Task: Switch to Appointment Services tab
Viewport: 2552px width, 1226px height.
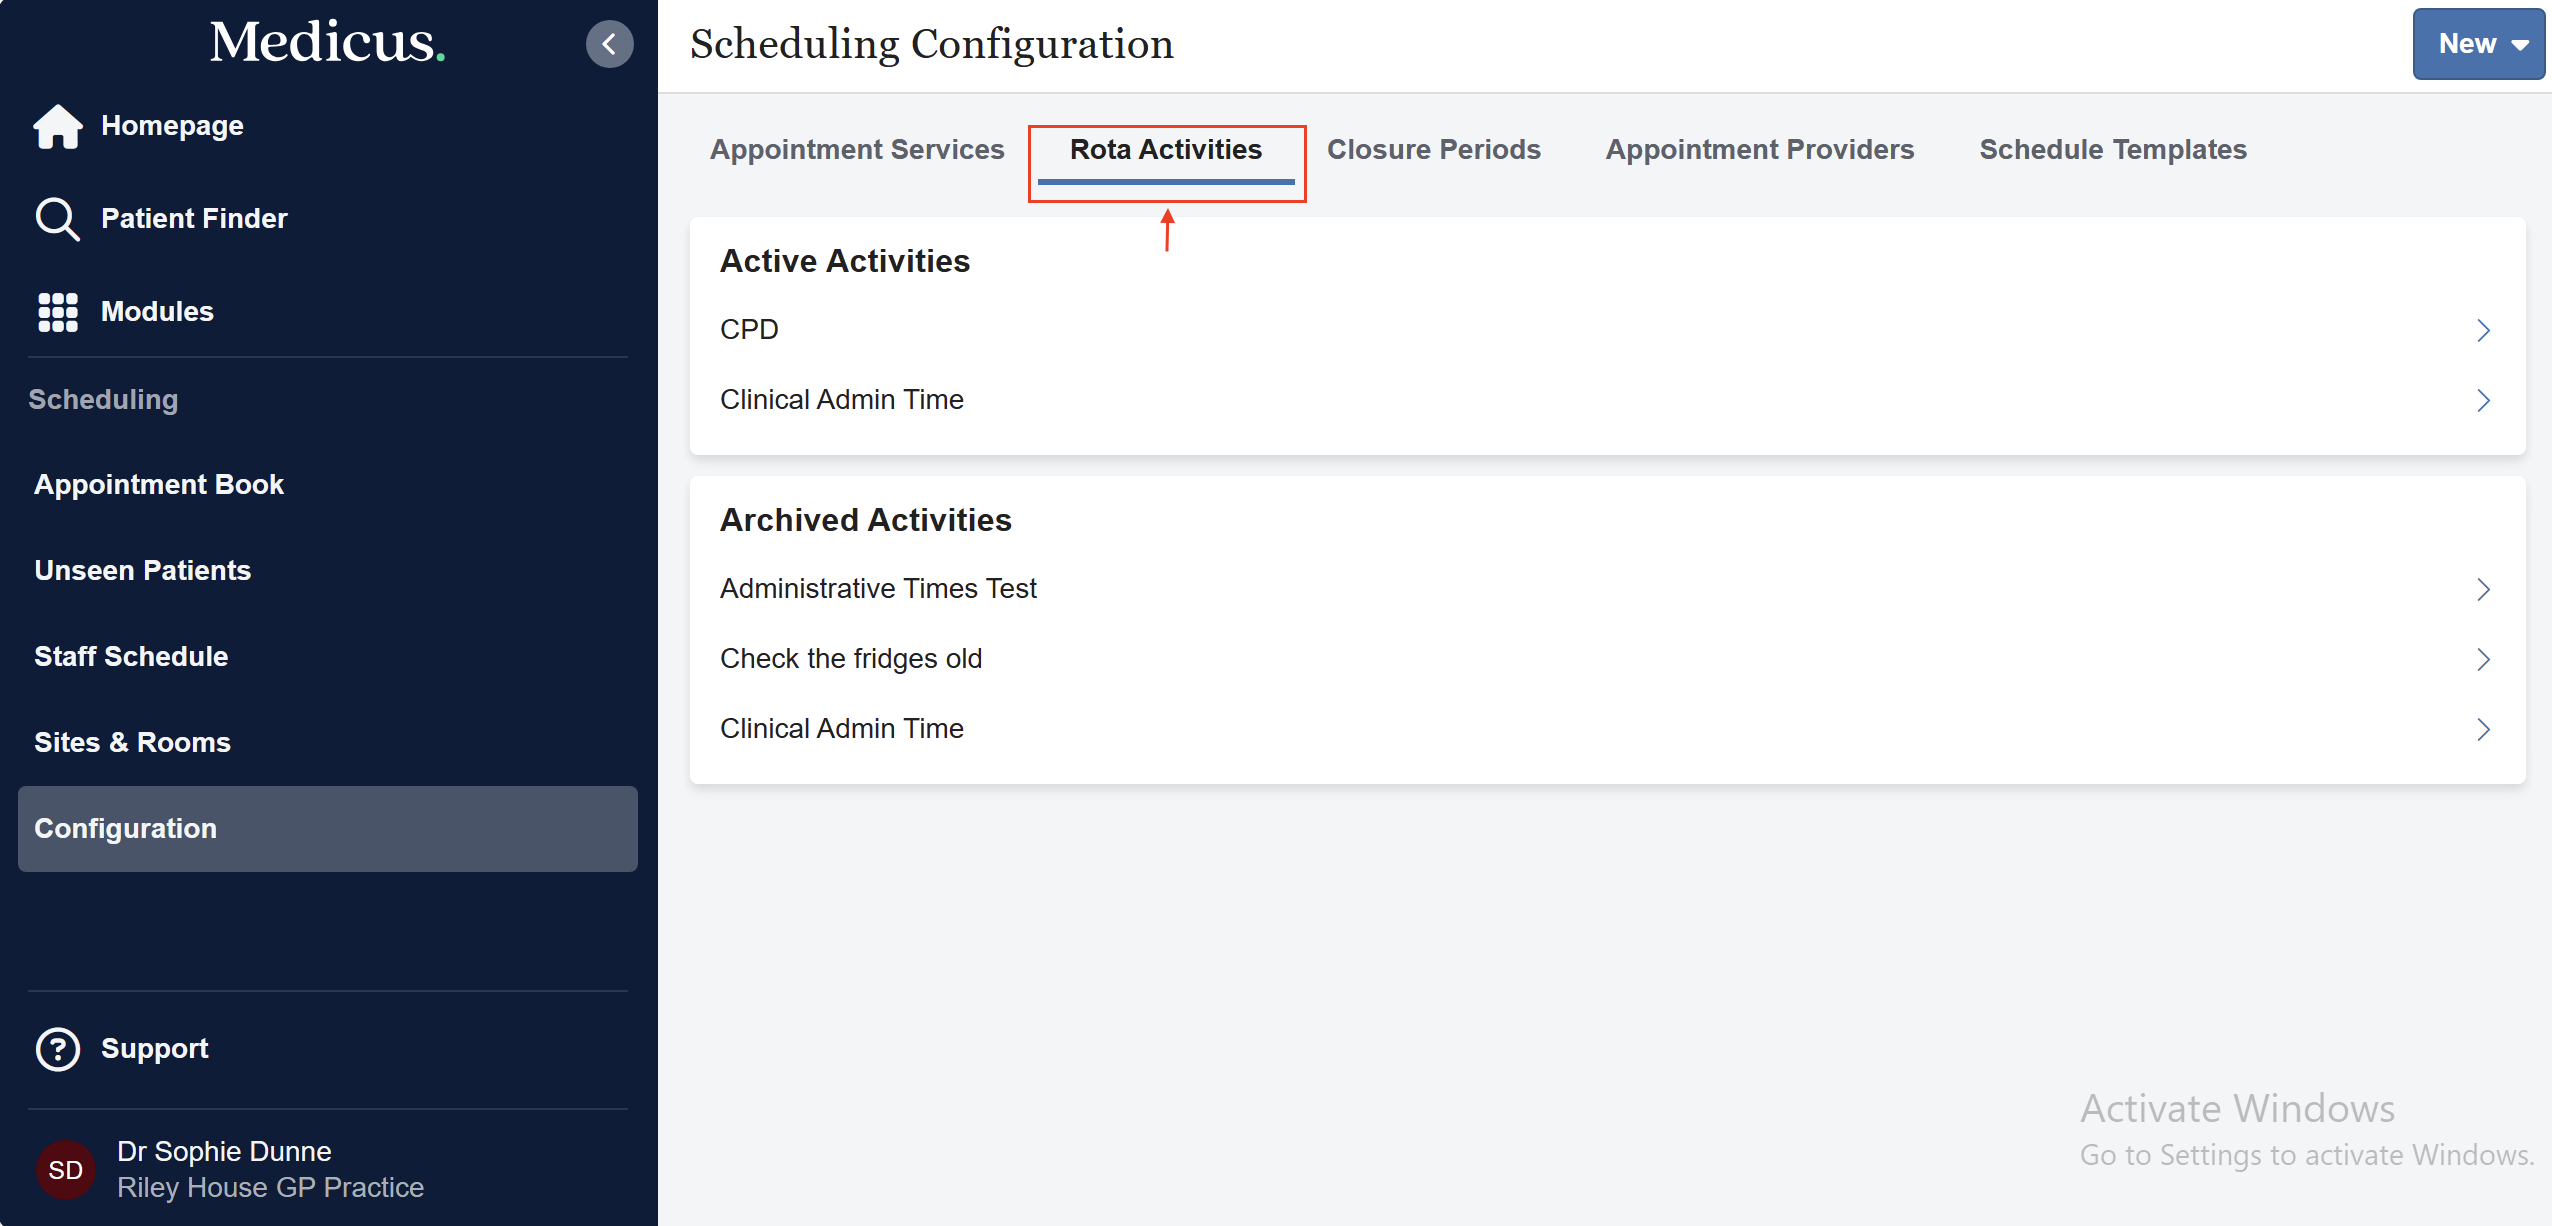Action: pyautogui.click(x=856, y=150)
